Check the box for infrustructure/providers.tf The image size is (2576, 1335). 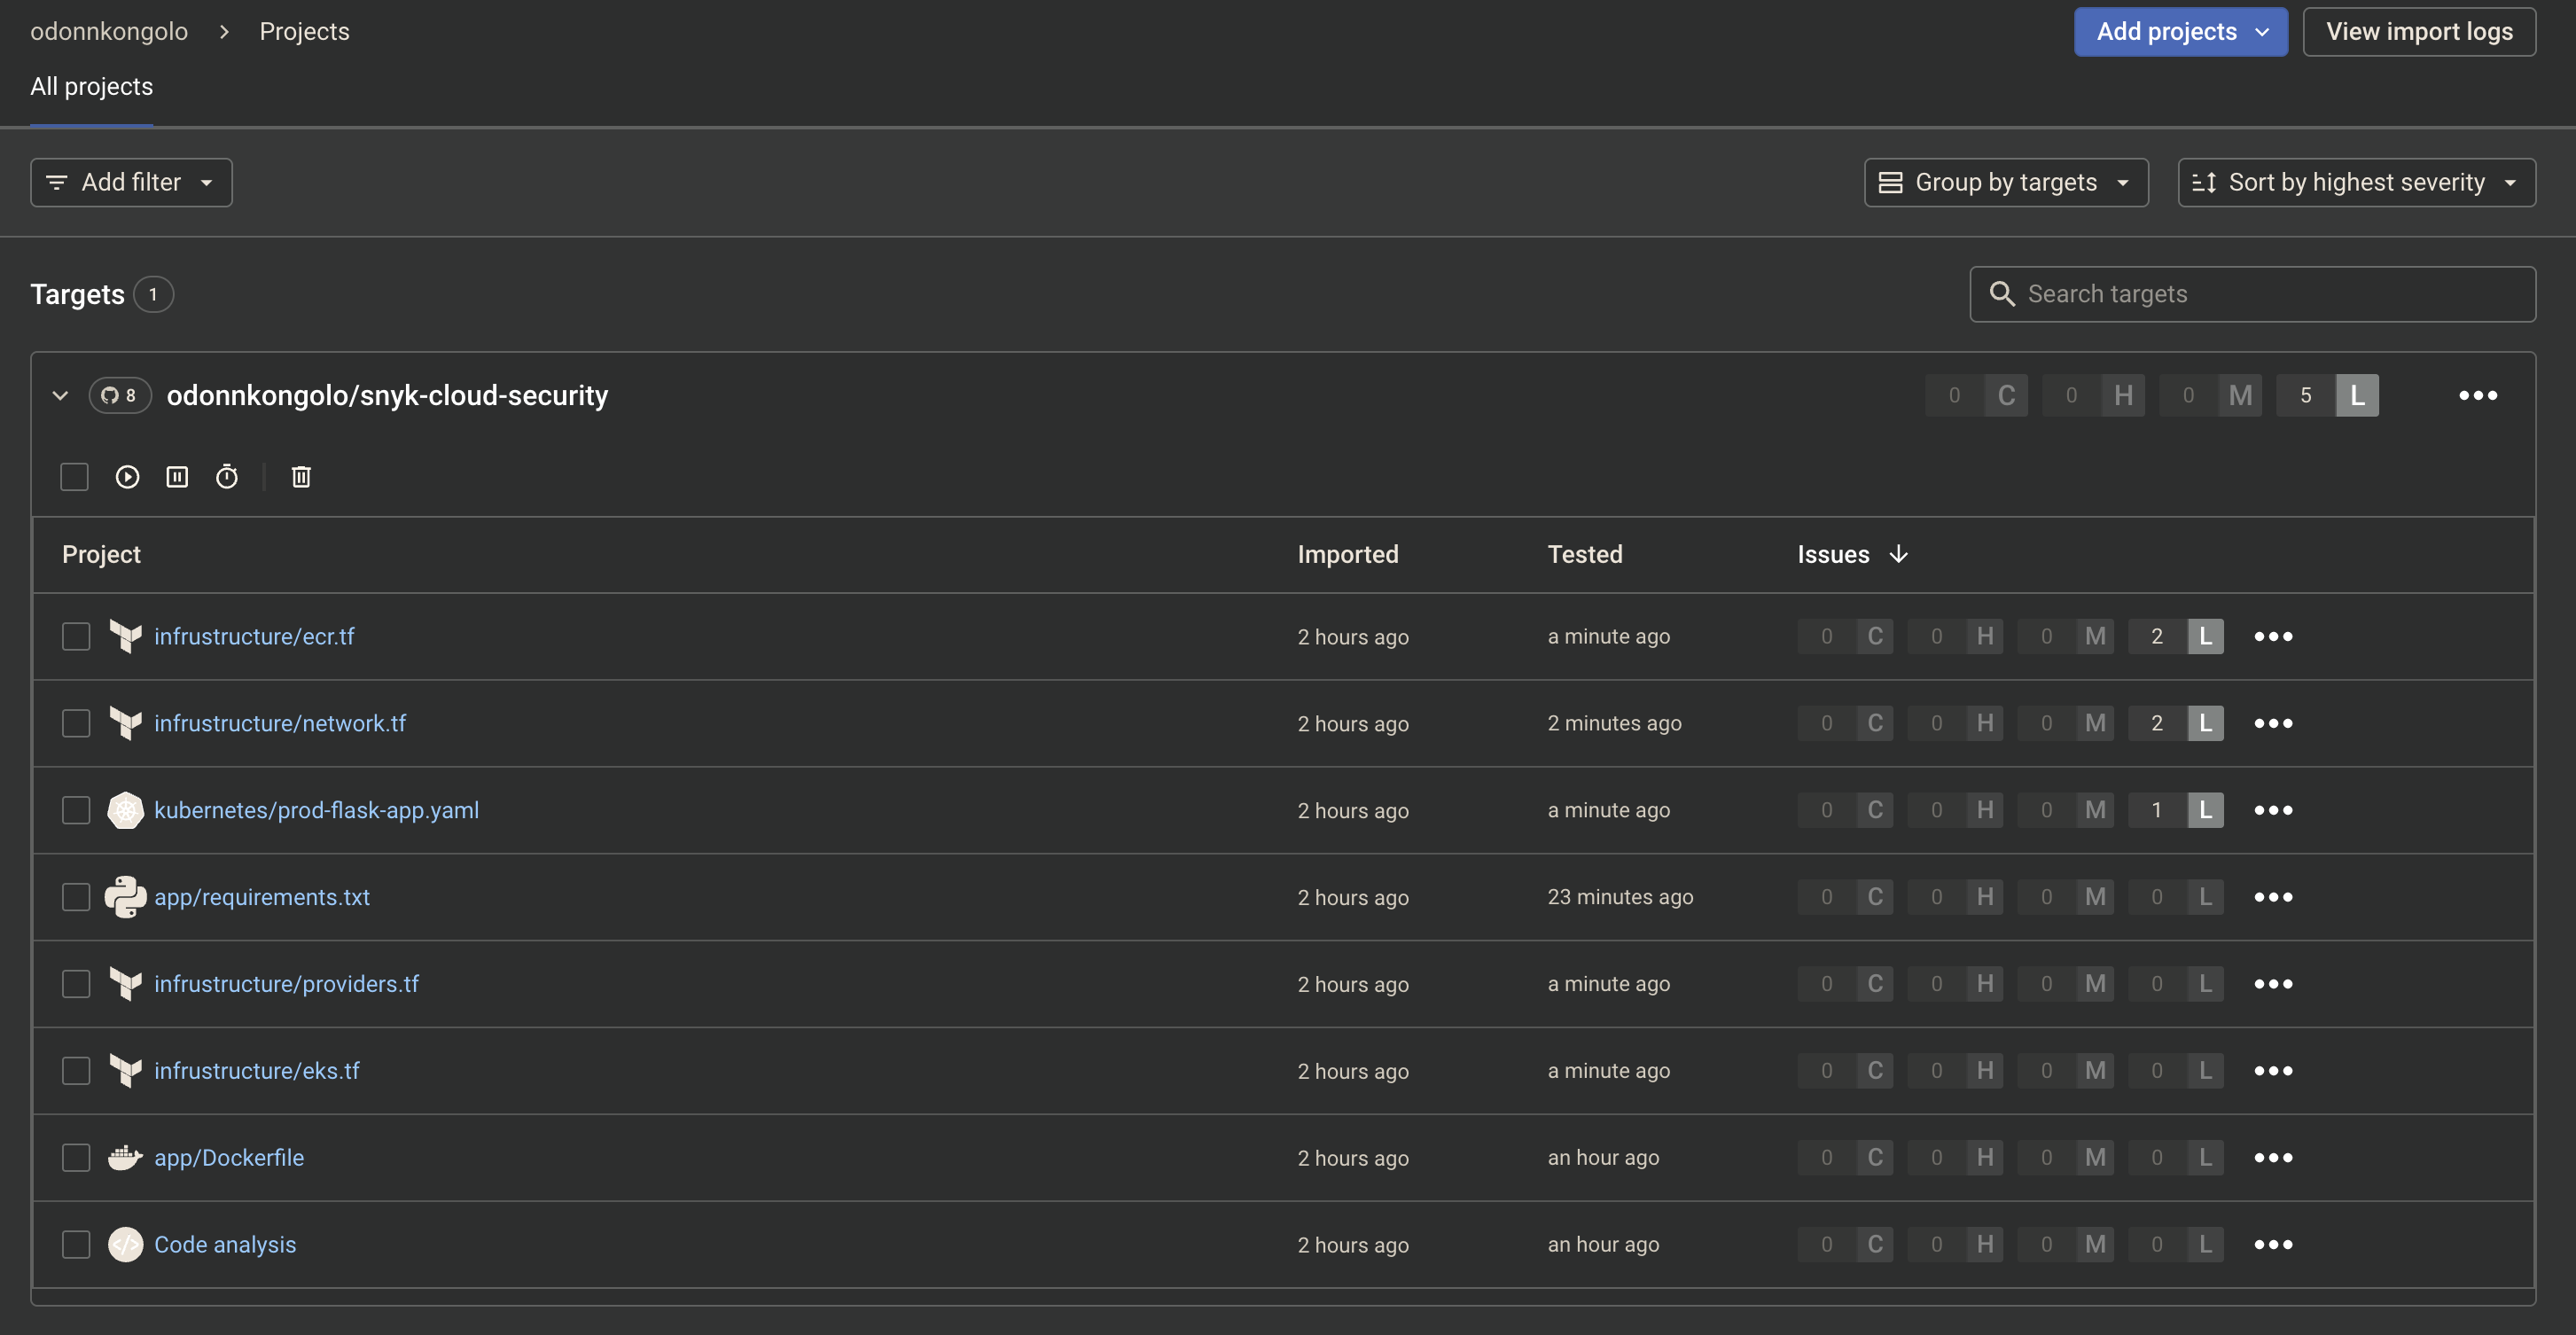[x=76, y=984]
